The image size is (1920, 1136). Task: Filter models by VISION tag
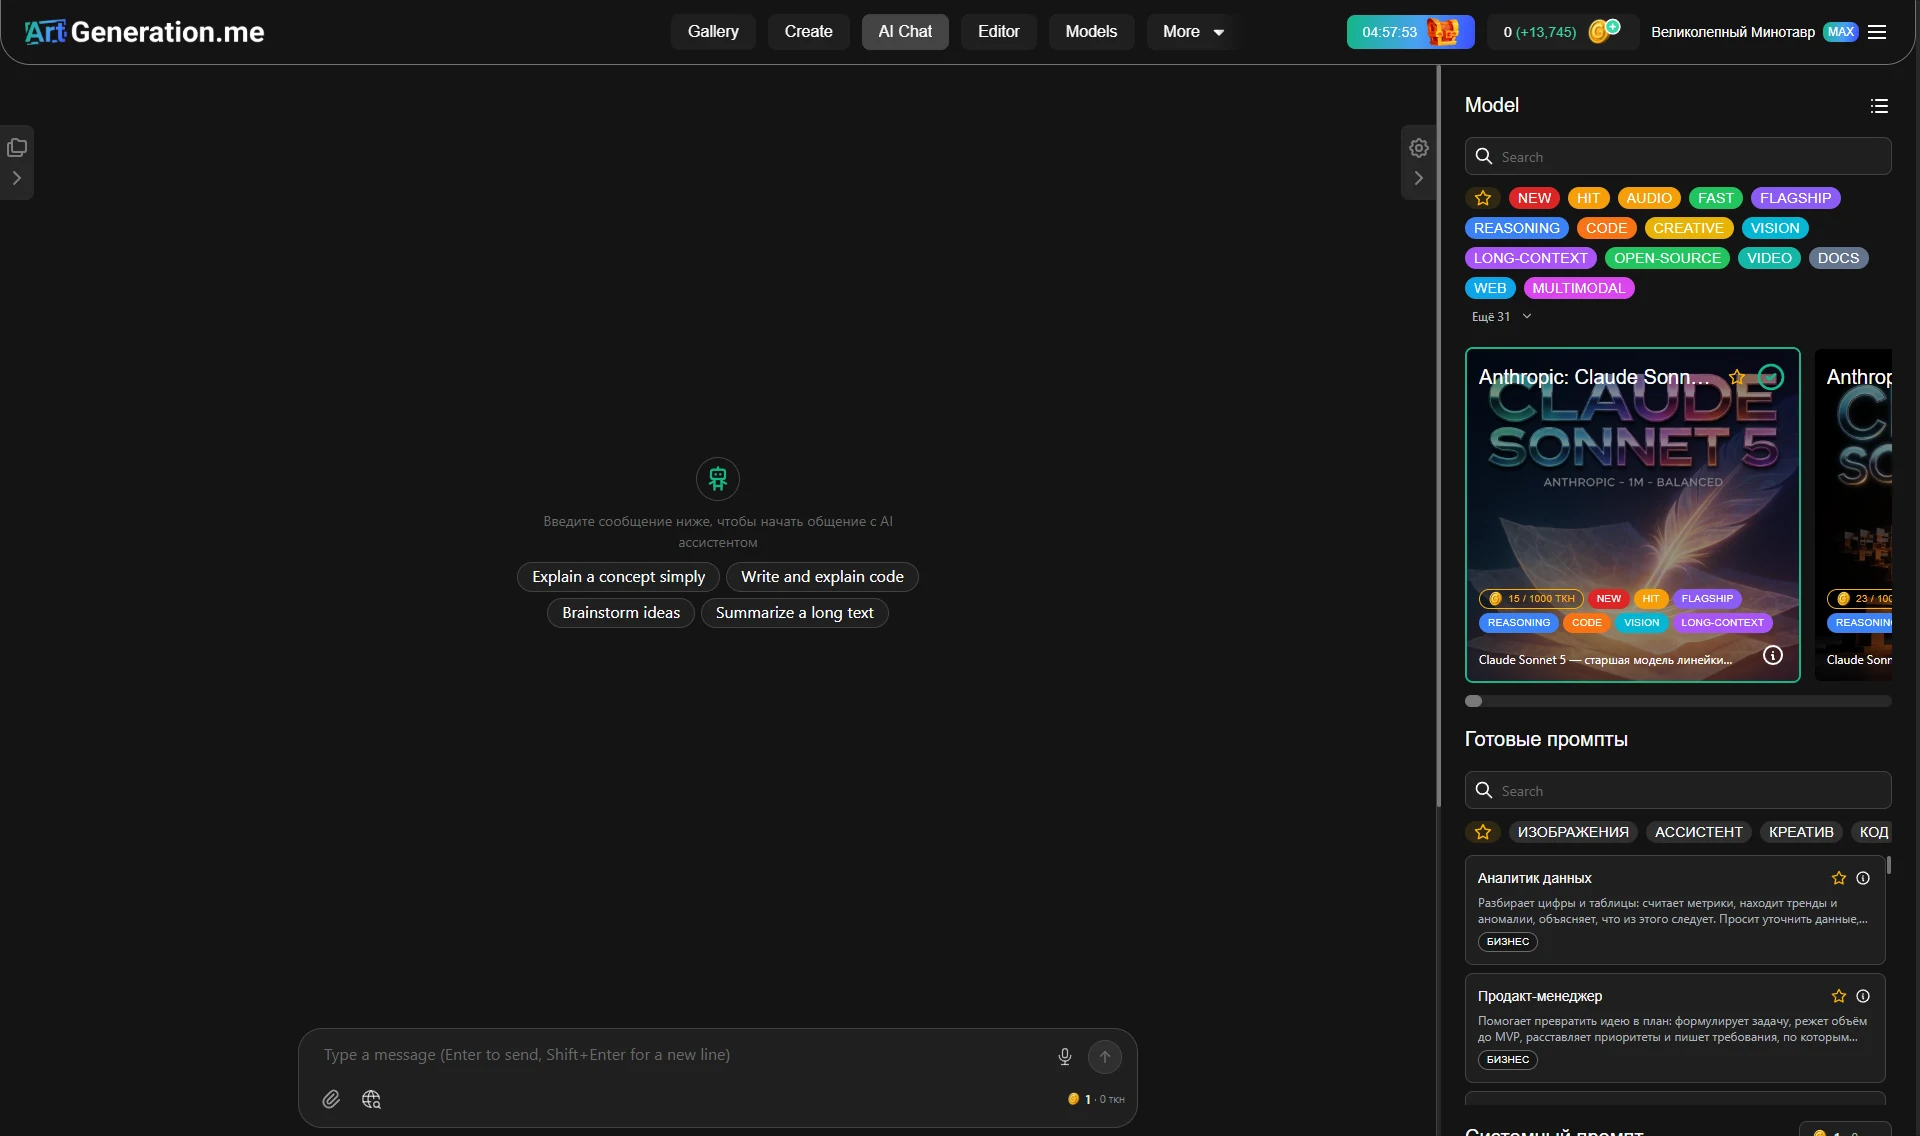coord(1775,228)
